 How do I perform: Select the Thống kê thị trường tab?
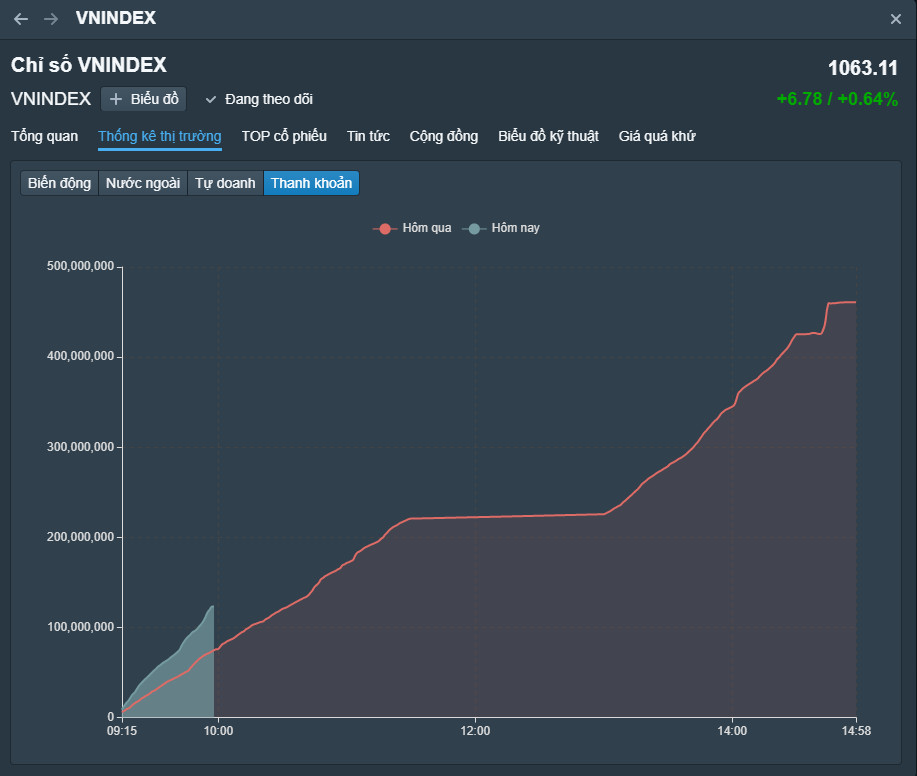tap(160, 137)
